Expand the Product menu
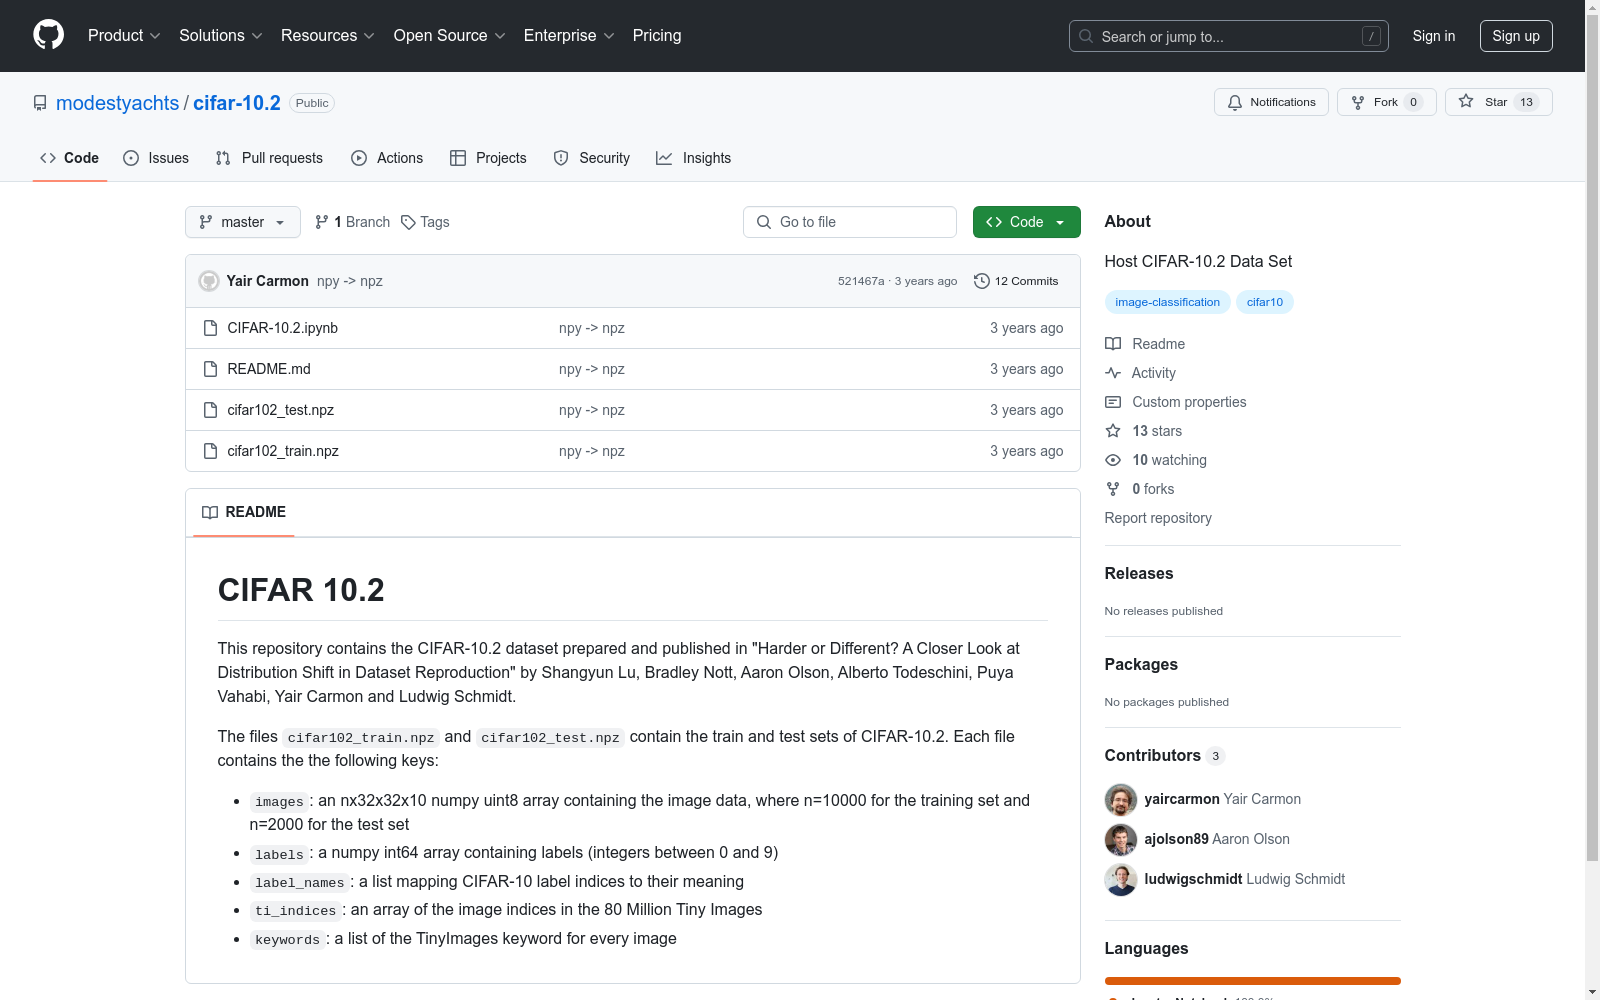1600x1000 pixels. pos(124,36)
